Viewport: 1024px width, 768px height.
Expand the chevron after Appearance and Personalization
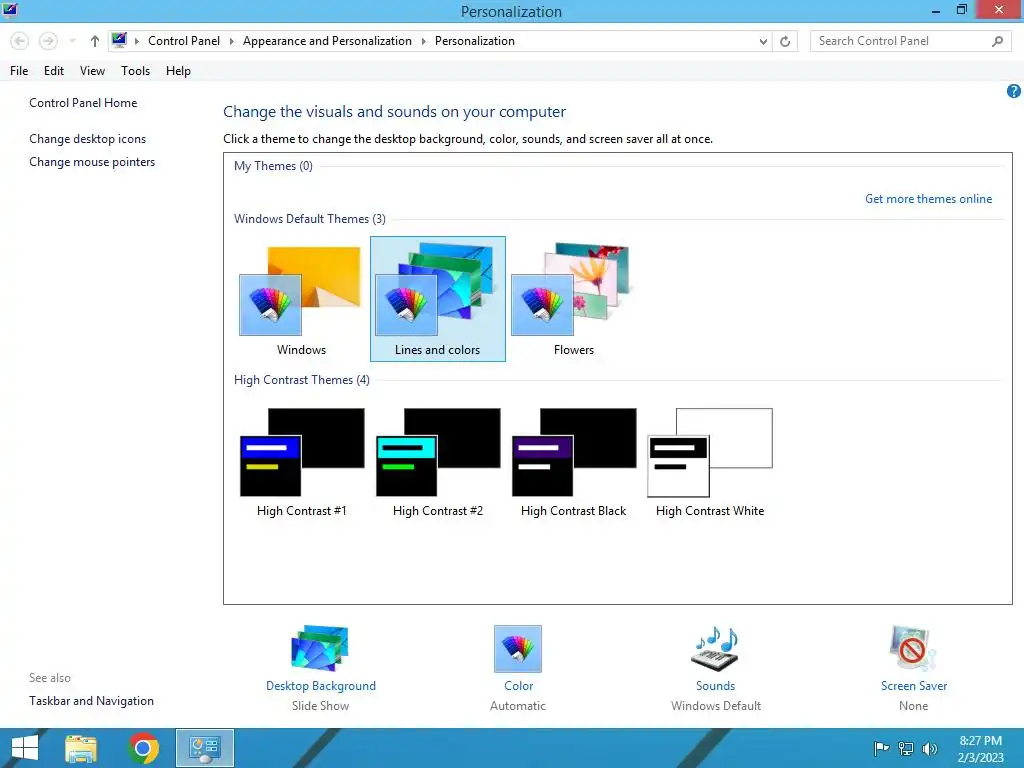[x=423, y=41]
